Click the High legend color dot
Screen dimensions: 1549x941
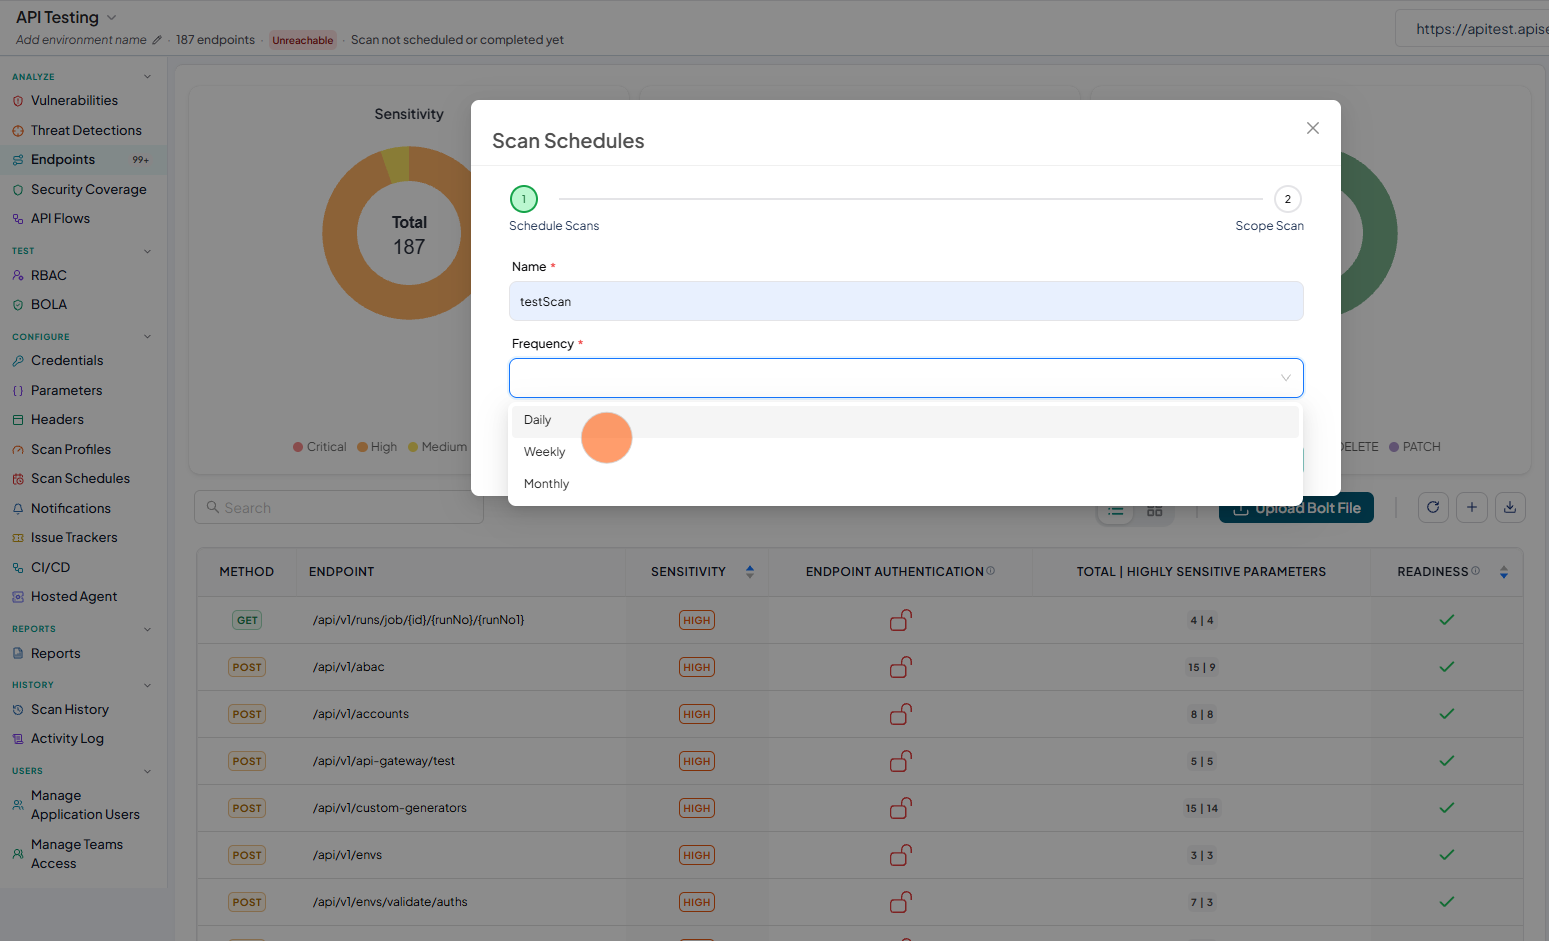(362, 447)
